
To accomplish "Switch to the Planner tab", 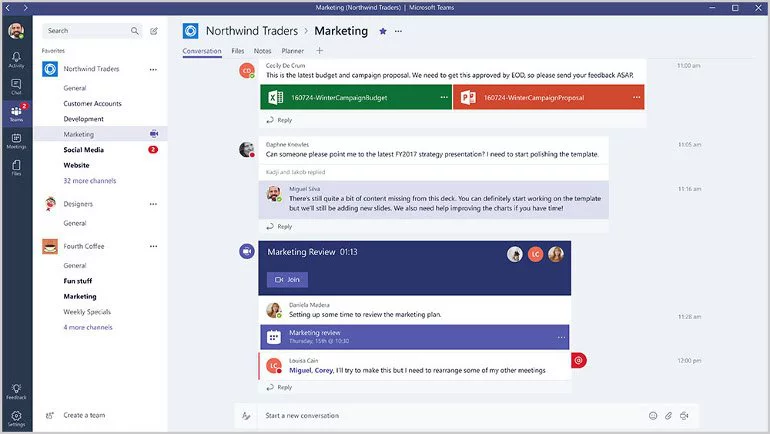I will coord(293,51).
